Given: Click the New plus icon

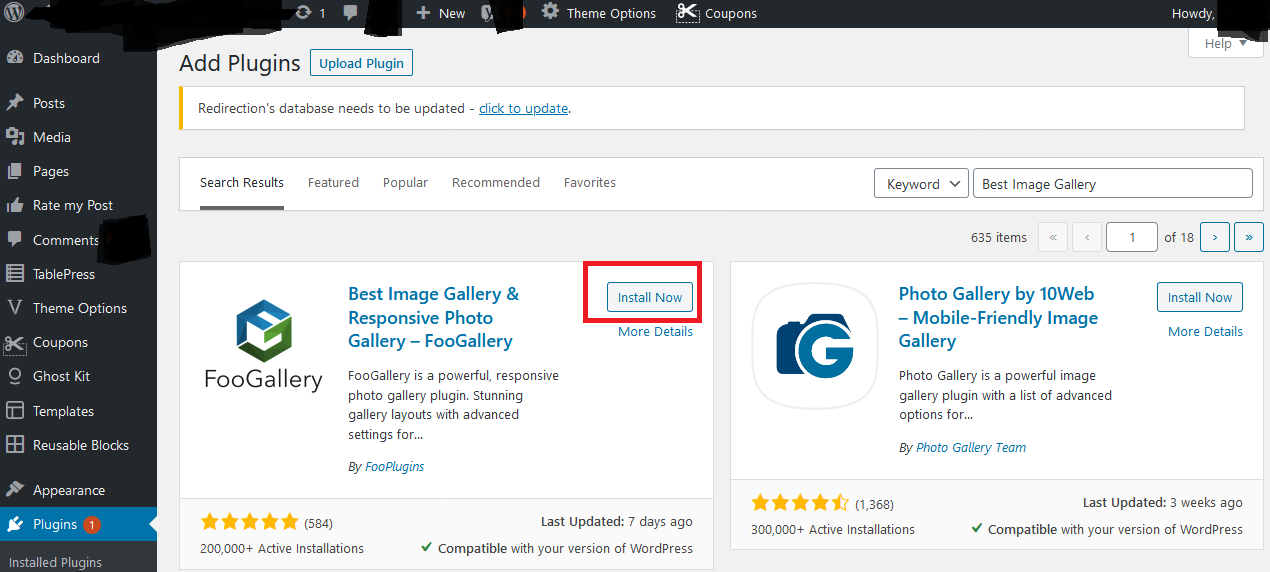Looking at the screenshot, I should [423, 13].
